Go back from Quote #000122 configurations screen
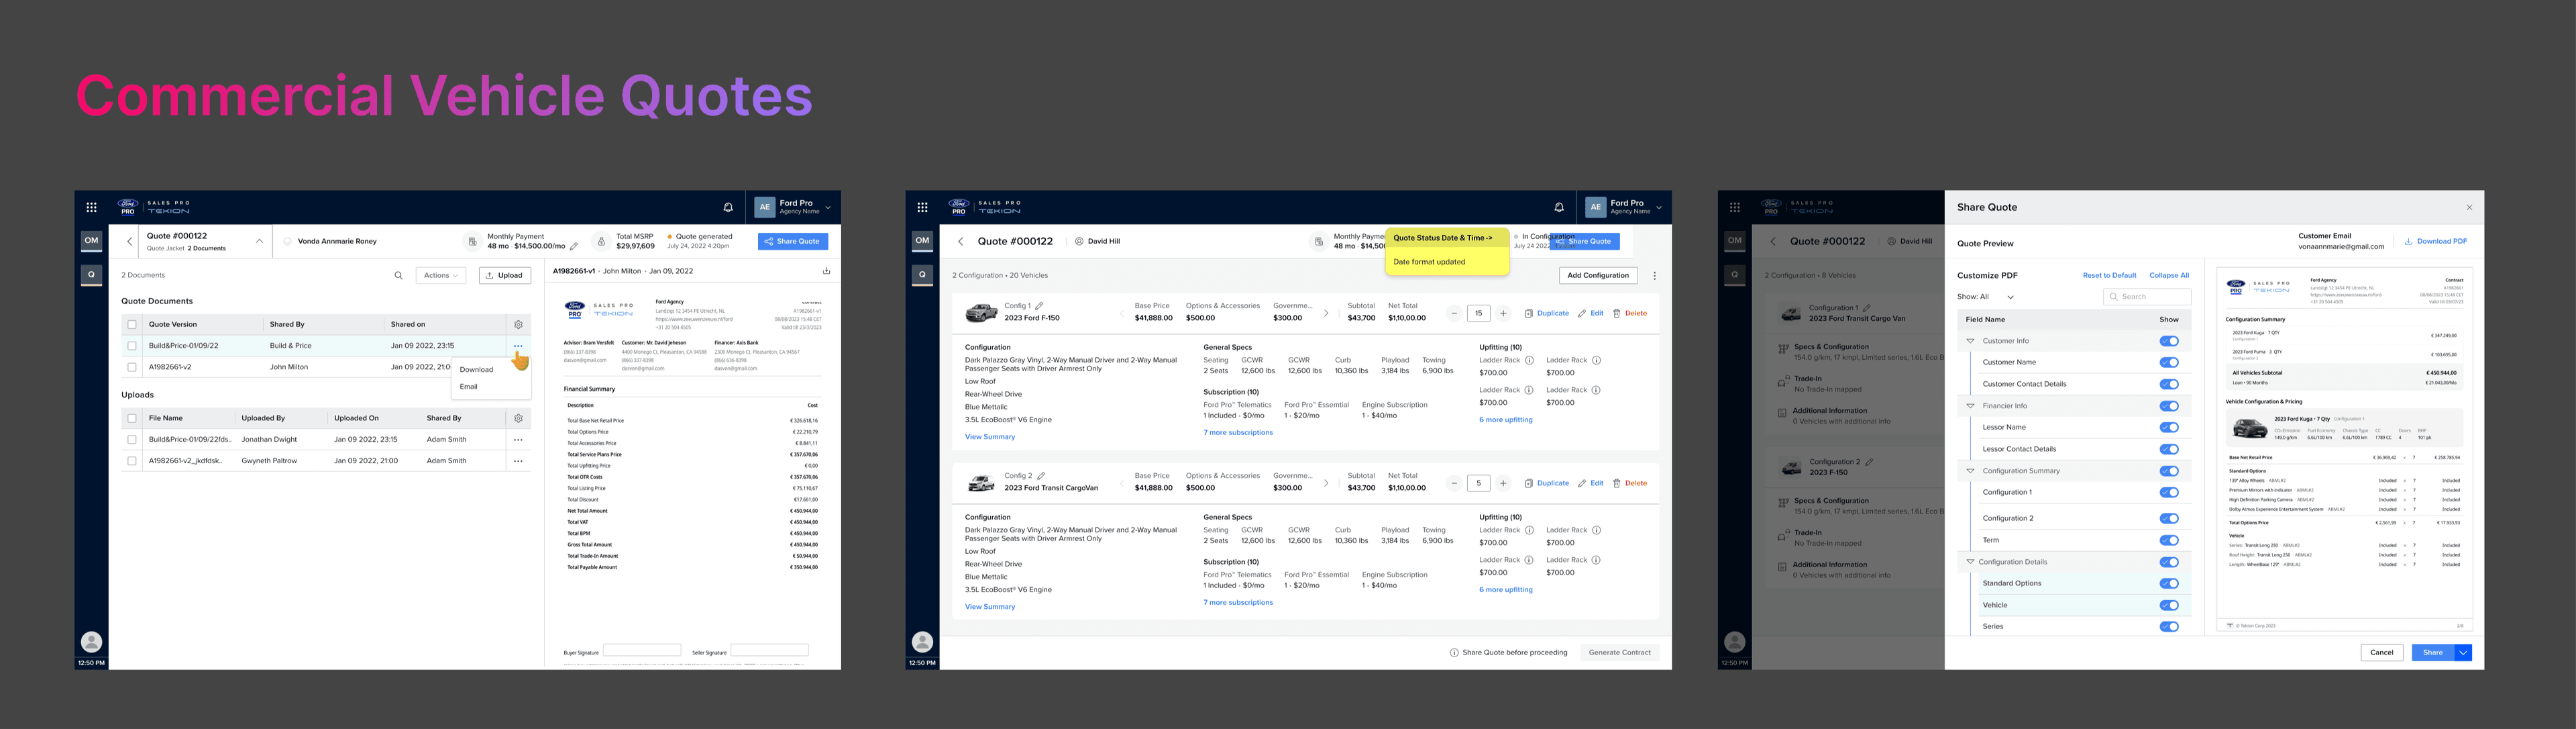Image resolution: width=2576 pixels, height=729 pixels. click(961, 241)
